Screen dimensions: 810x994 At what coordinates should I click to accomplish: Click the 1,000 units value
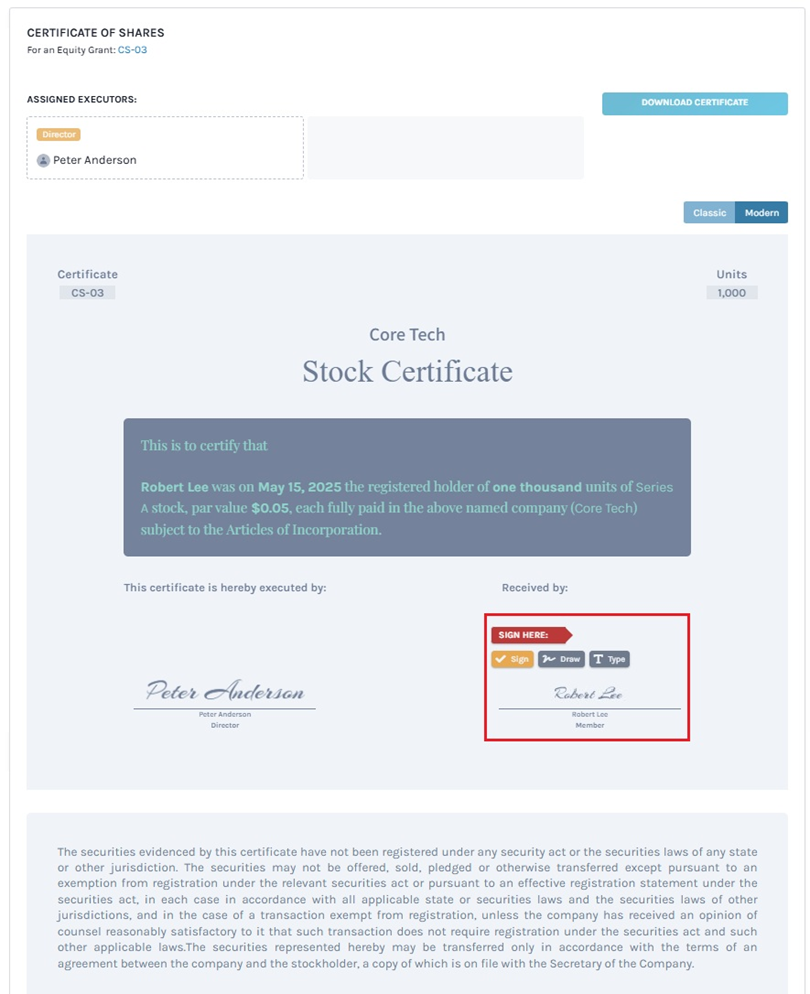[x=731, y=293]
